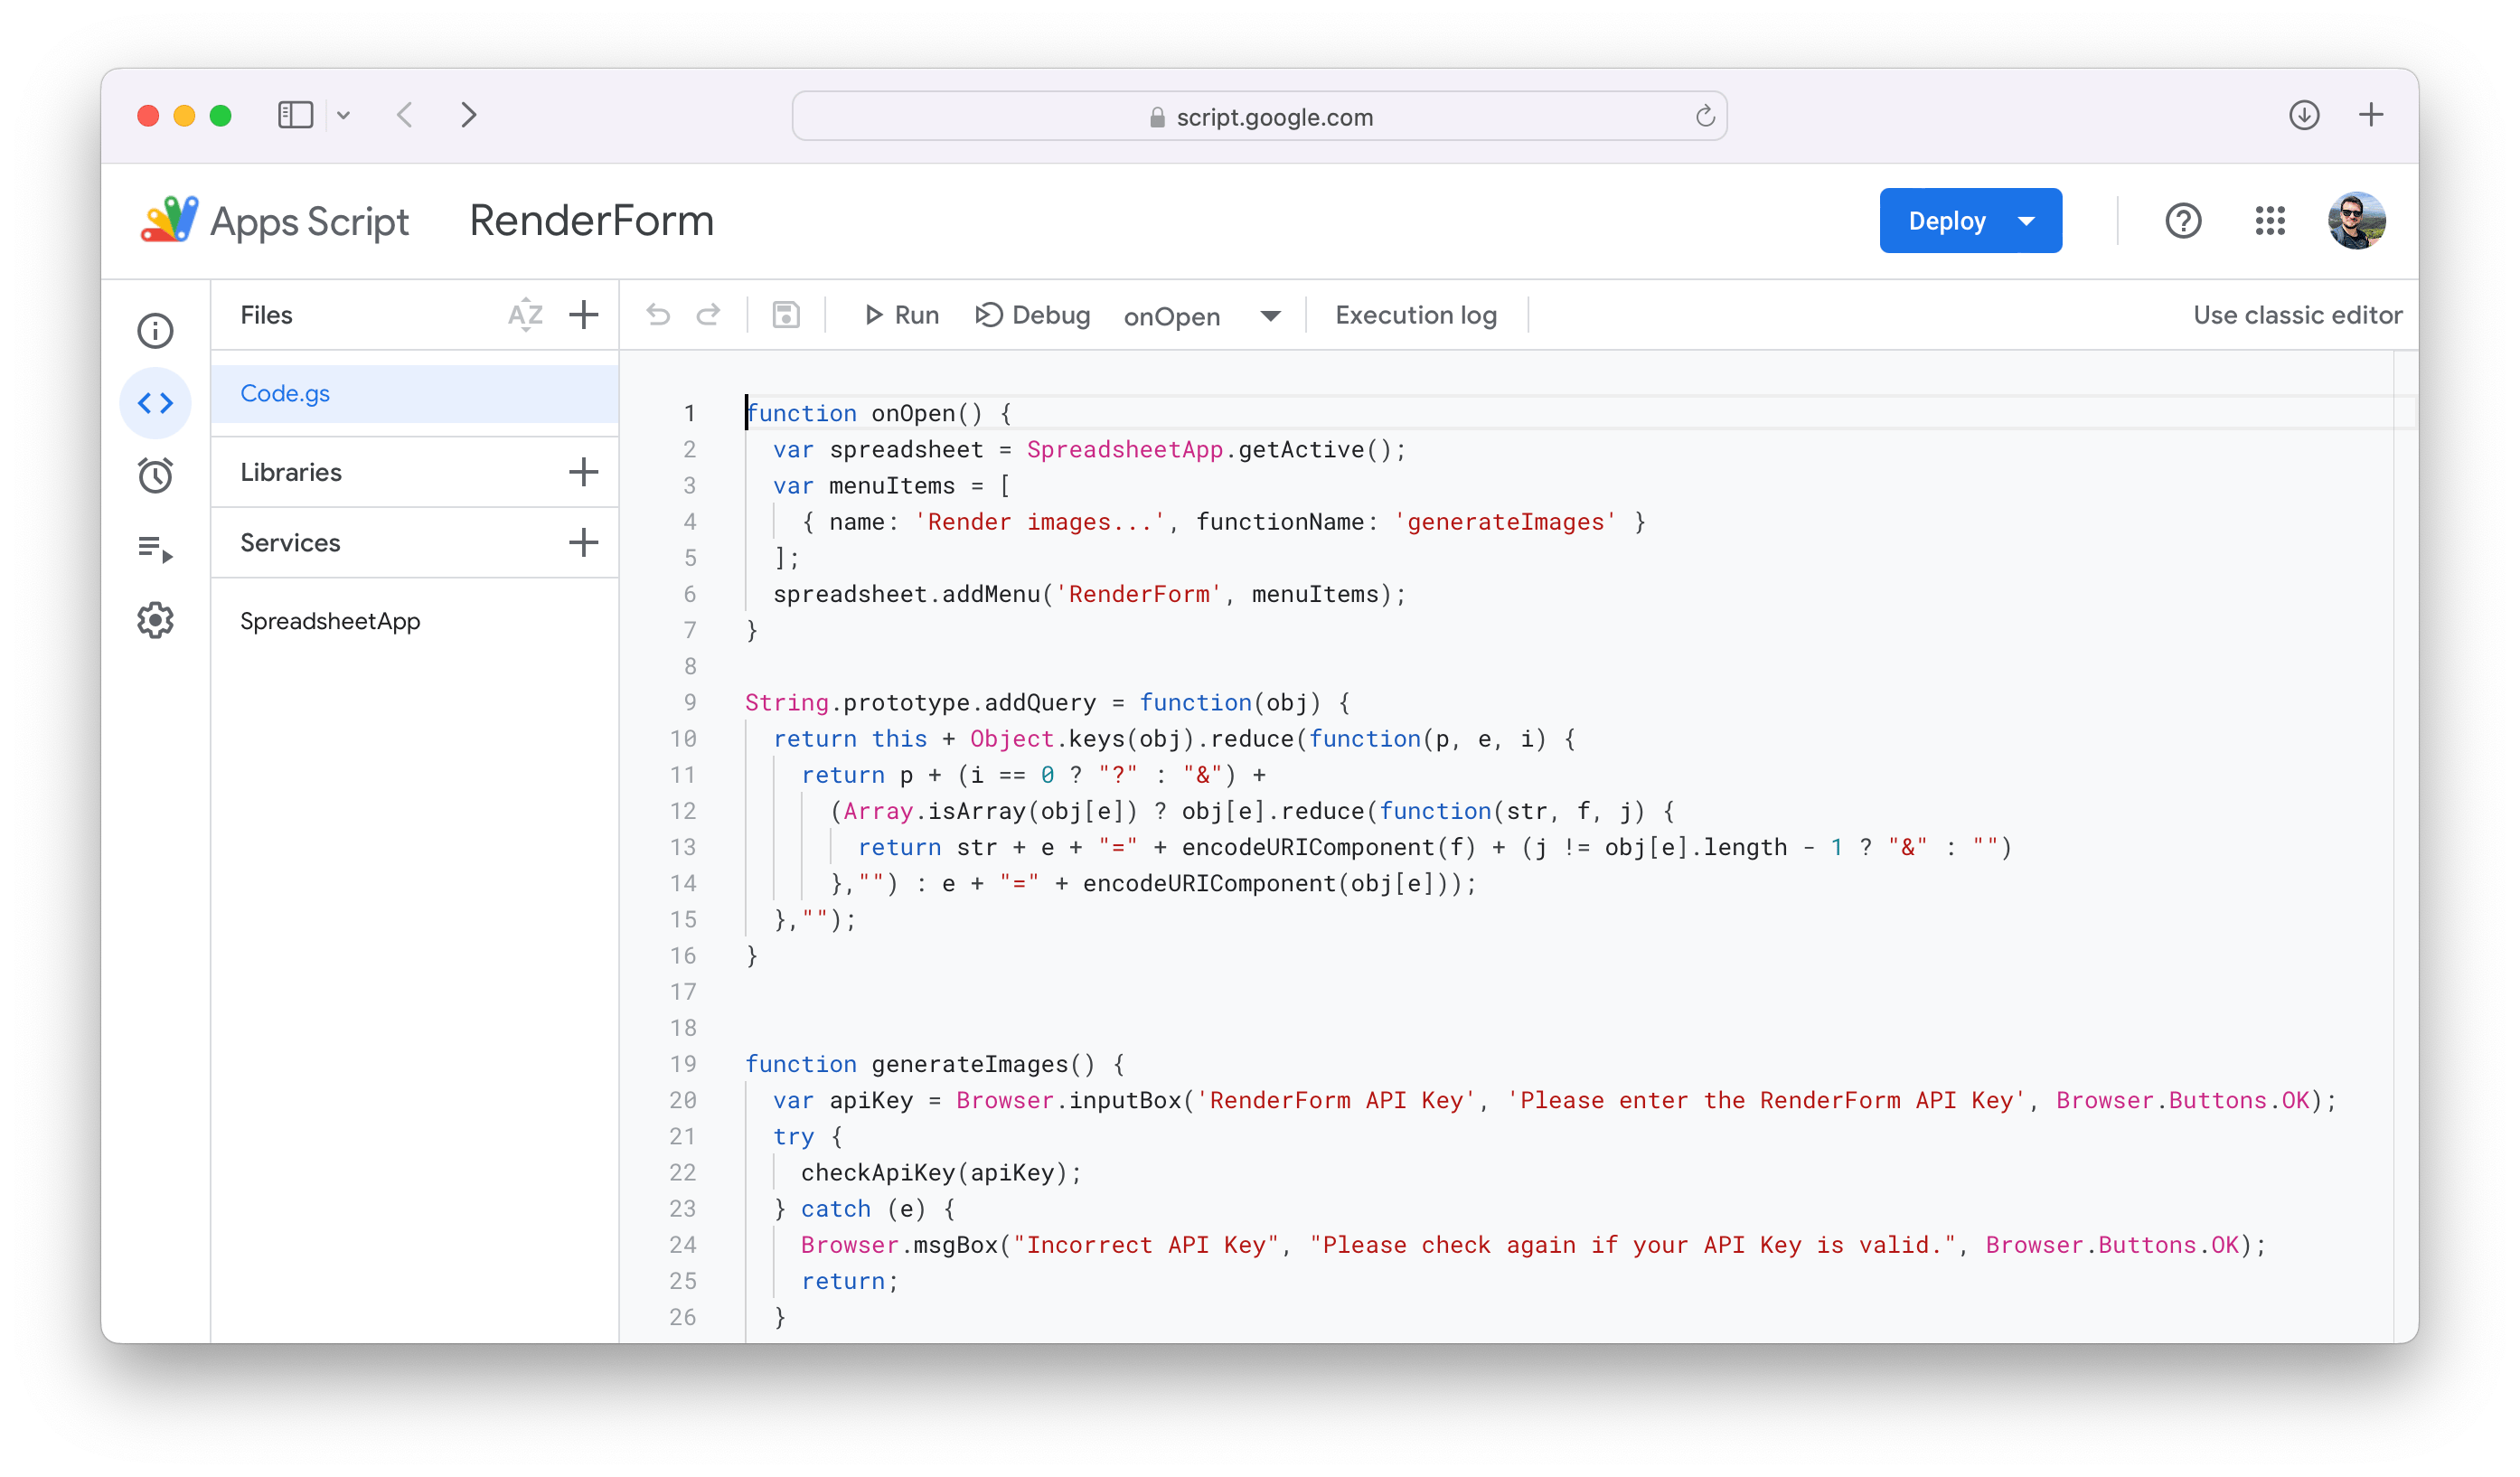Open the Help question mark icon
Screen dimensions: 2520x1477
(2183, 220)
